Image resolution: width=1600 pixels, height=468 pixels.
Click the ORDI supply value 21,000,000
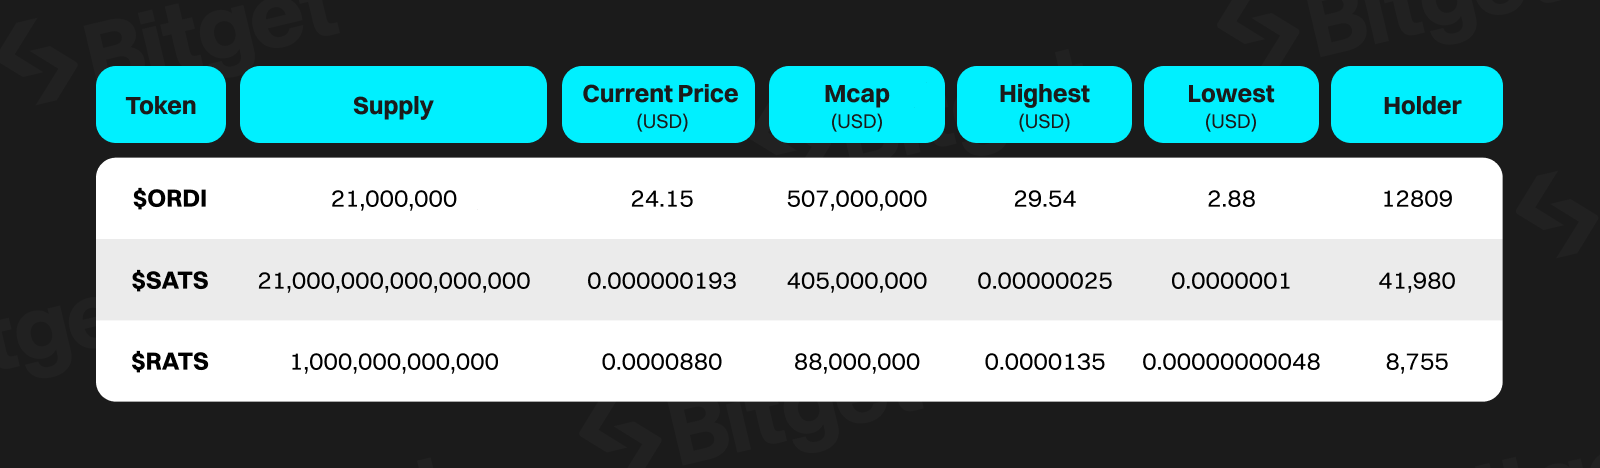click(x=394, y=199)
